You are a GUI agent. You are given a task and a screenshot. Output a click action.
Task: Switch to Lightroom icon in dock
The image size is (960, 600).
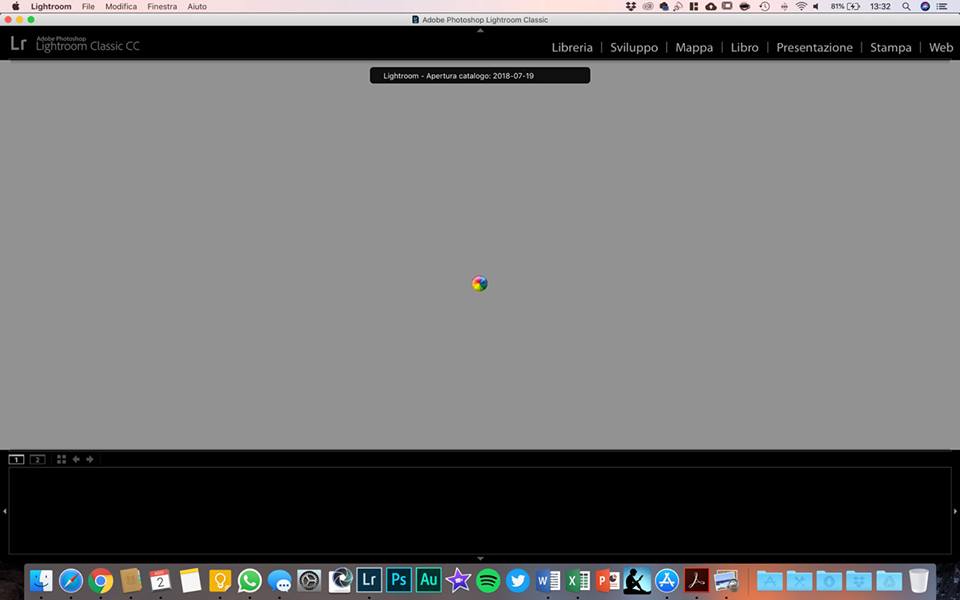point(369,580)
